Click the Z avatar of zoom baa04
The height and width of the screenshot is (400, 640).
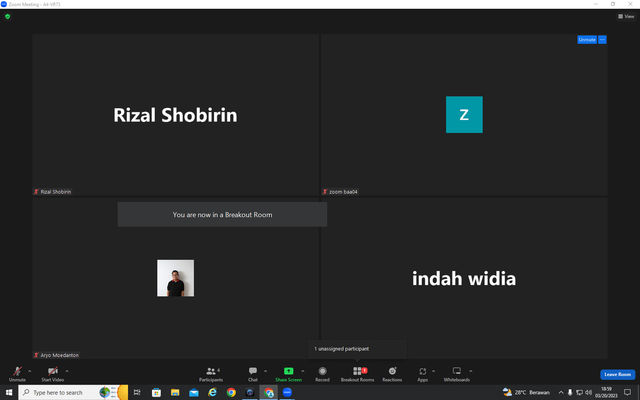pos(464,115)
